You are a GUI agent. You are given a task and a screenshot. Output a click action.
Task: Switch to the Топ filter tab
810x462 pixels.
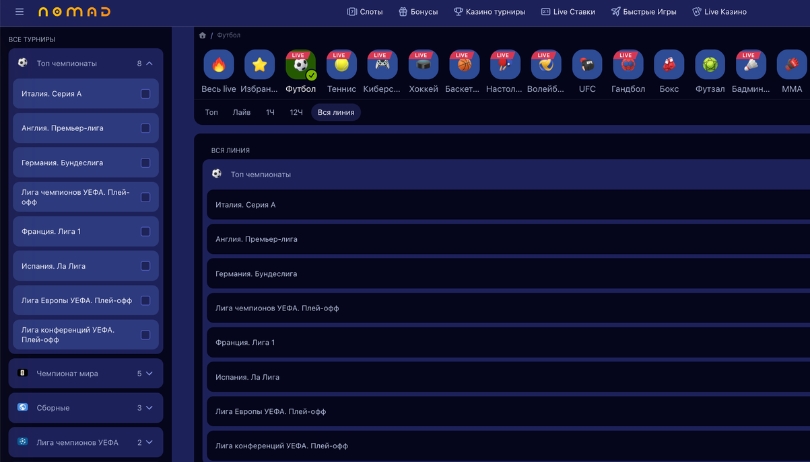point(211,112)
